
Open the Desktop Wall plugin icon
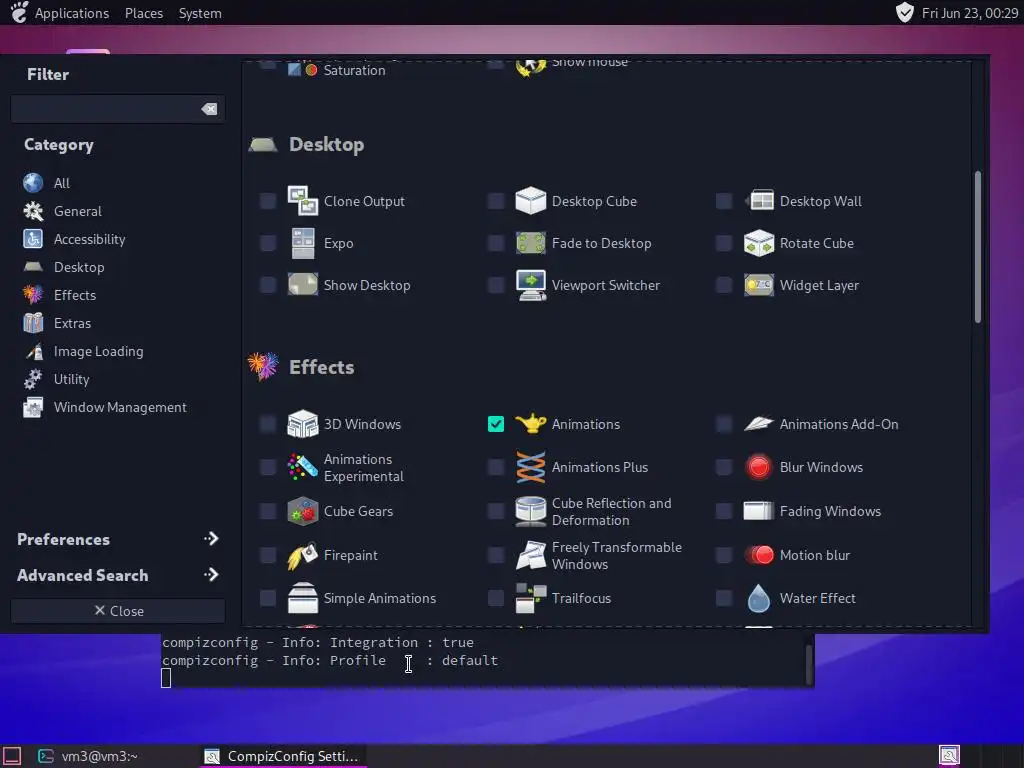point(759,200)
